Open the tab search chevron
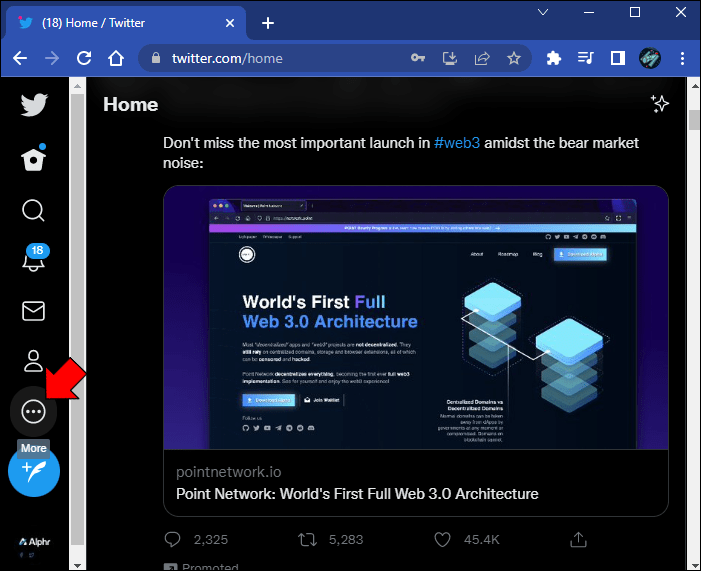The image size is (701, 571). pos(543,13)
